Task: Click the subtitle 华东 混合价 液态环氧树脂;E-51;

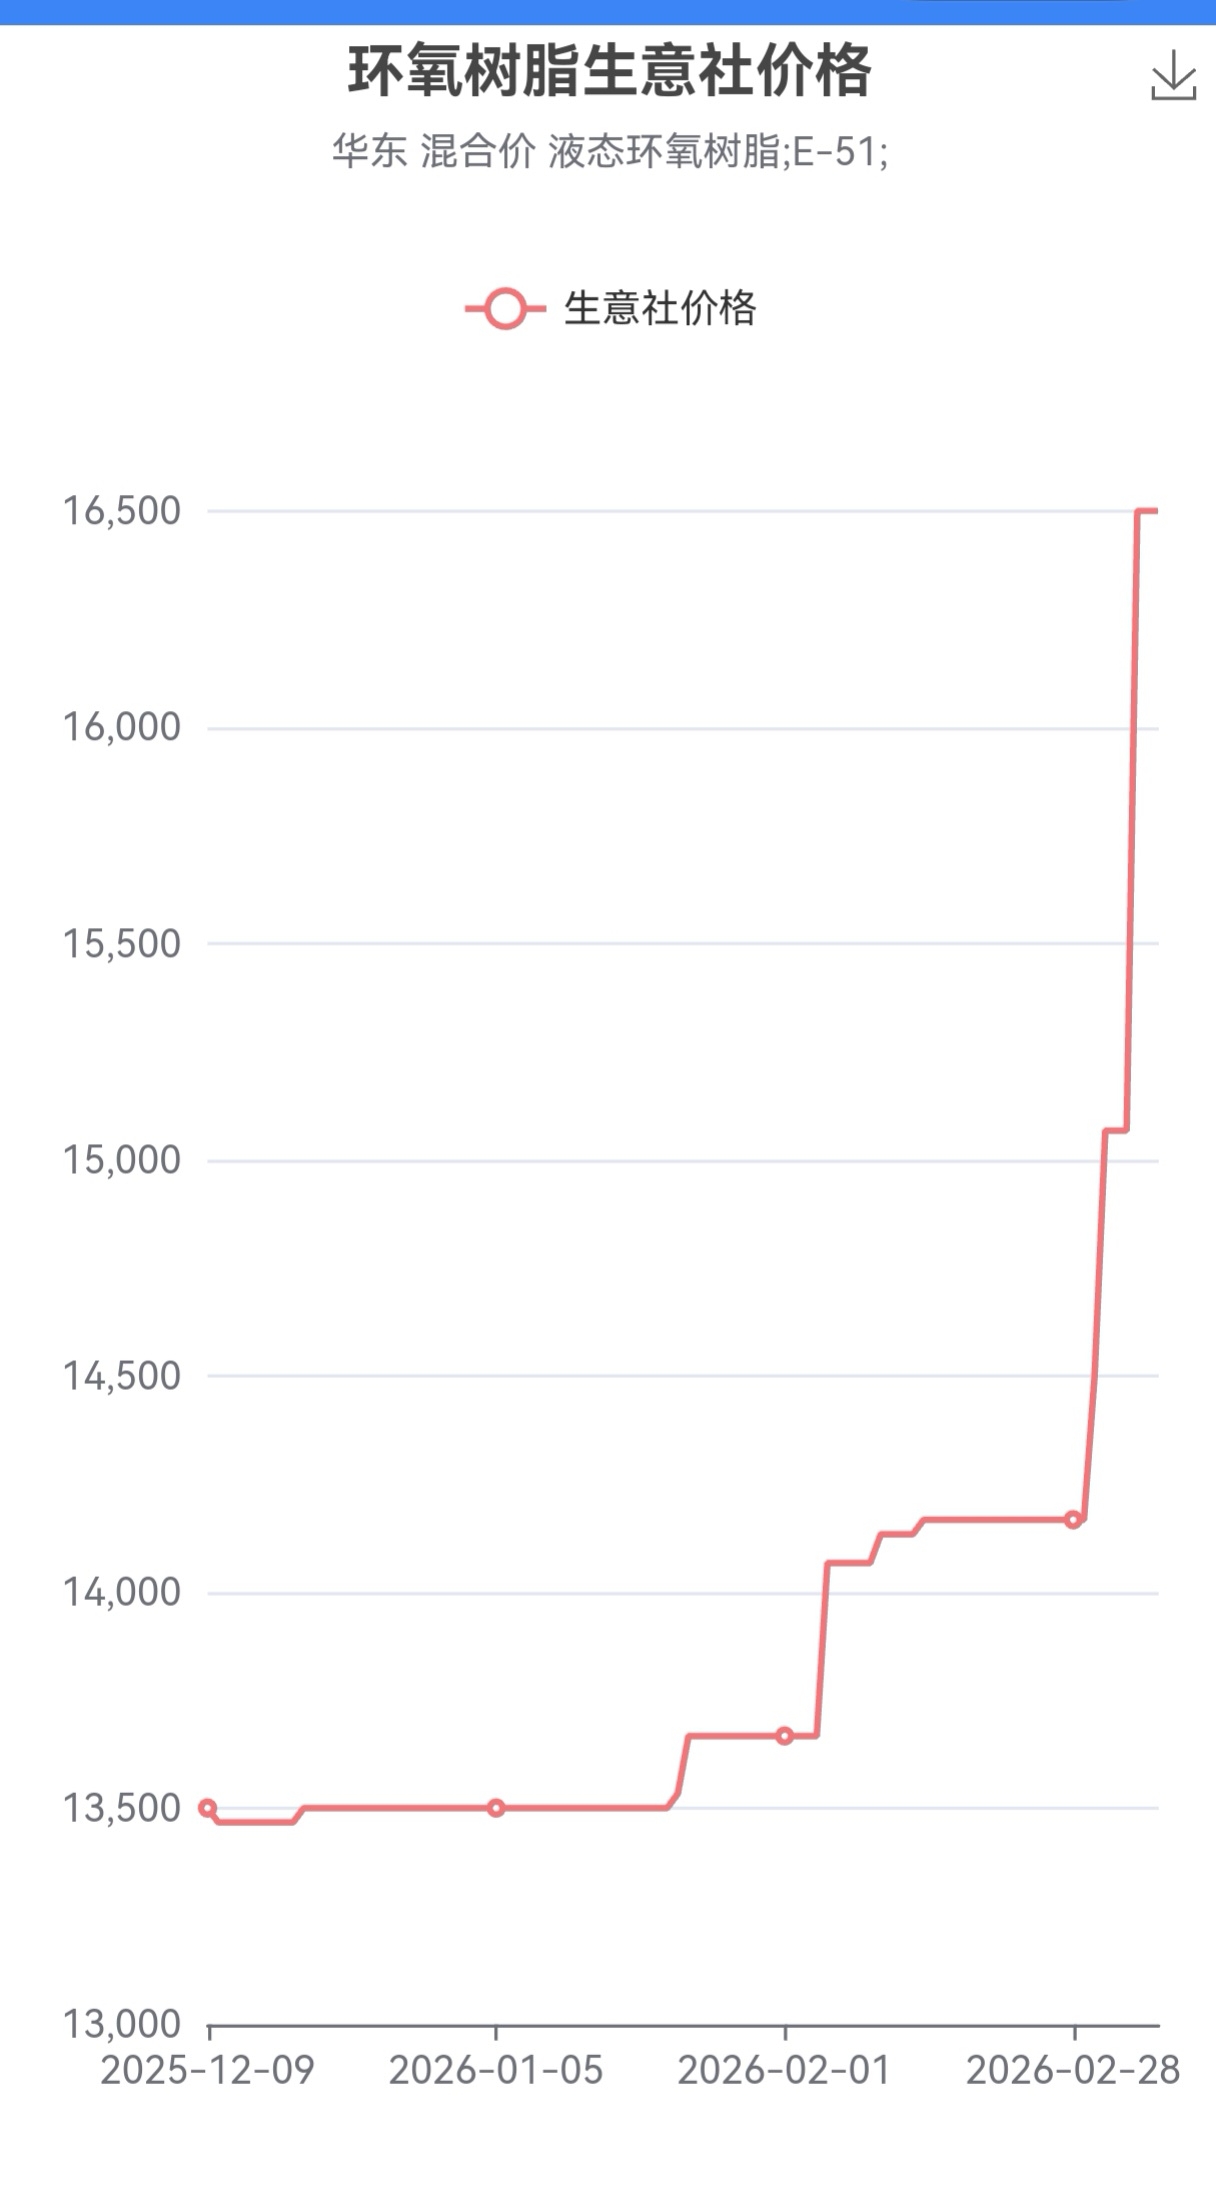Action: 609,152
